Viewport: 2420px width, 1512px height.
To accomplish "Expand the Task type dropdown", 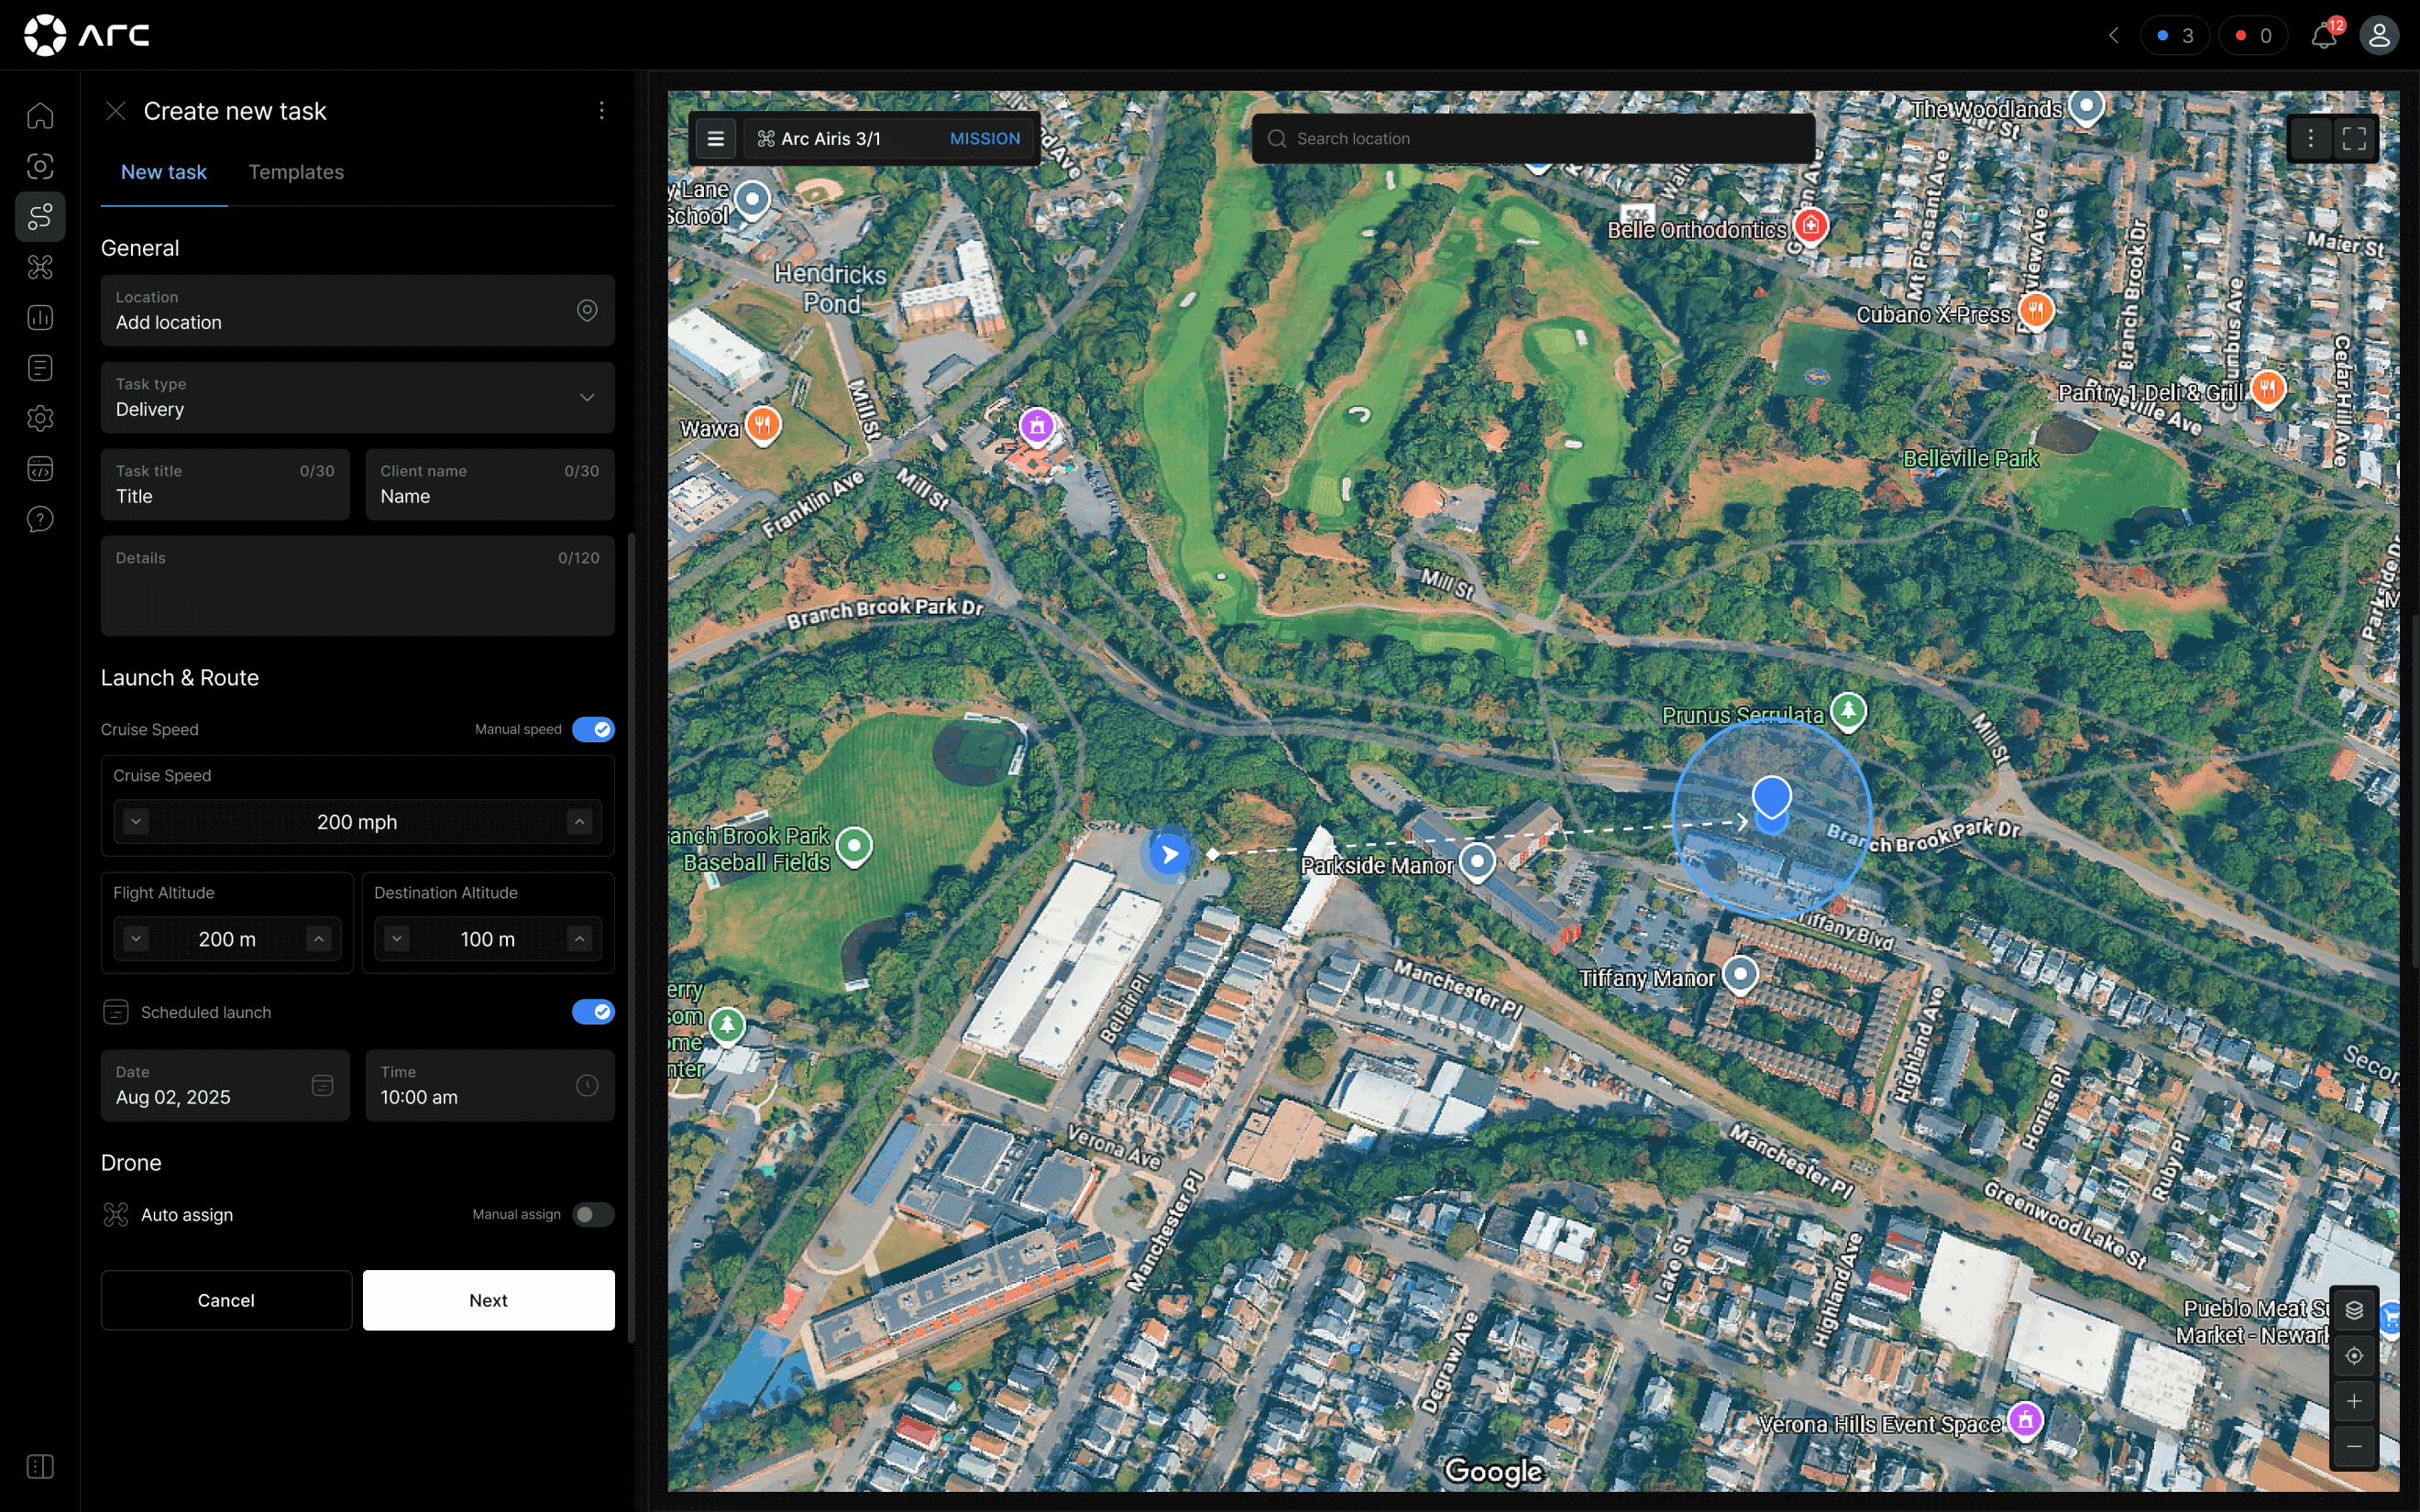I will [x=587, y=398].
